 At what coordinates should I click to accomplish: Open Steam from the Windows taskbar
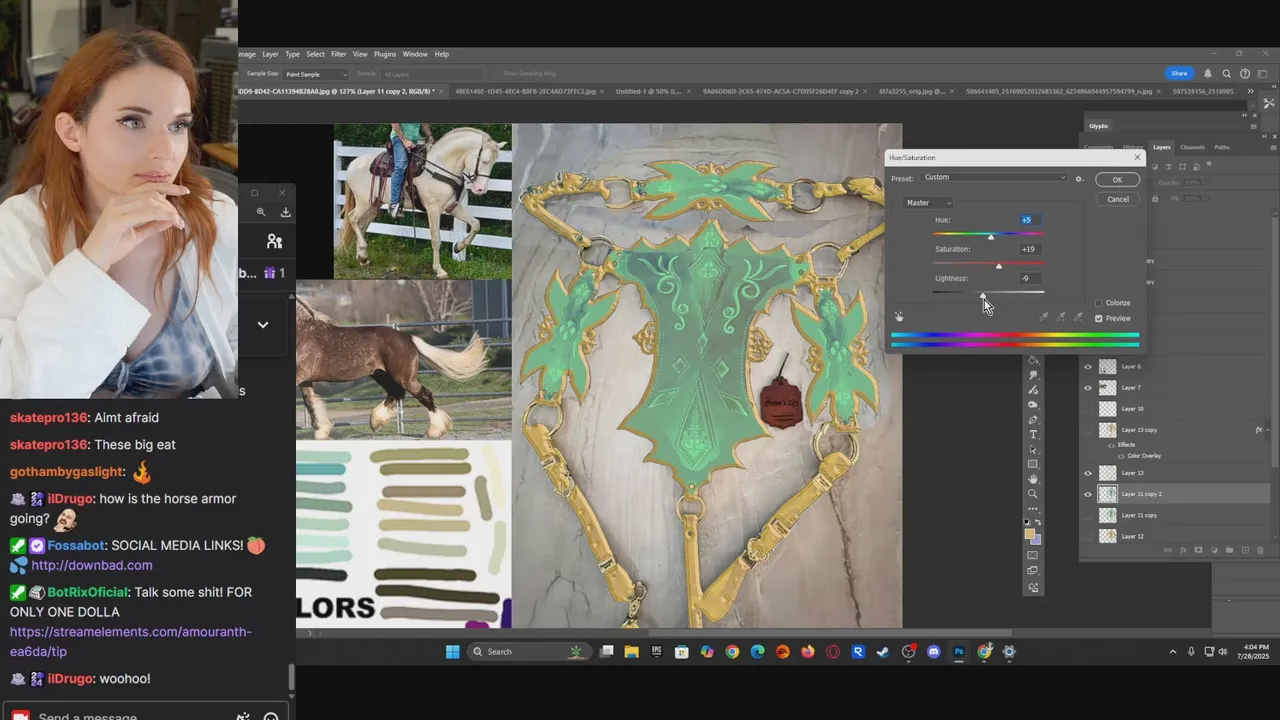[883, 652]
